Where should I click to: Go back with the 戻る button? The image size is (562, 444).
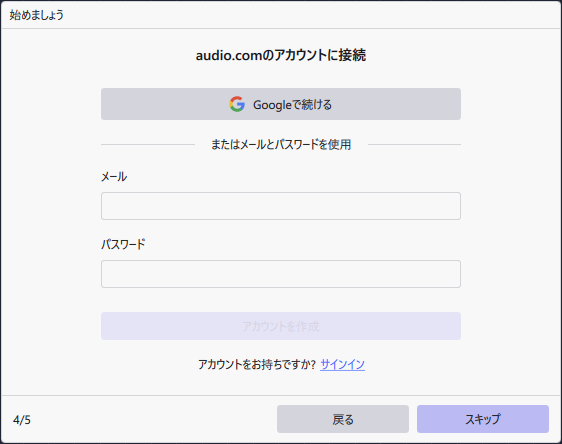pos(343,419)
